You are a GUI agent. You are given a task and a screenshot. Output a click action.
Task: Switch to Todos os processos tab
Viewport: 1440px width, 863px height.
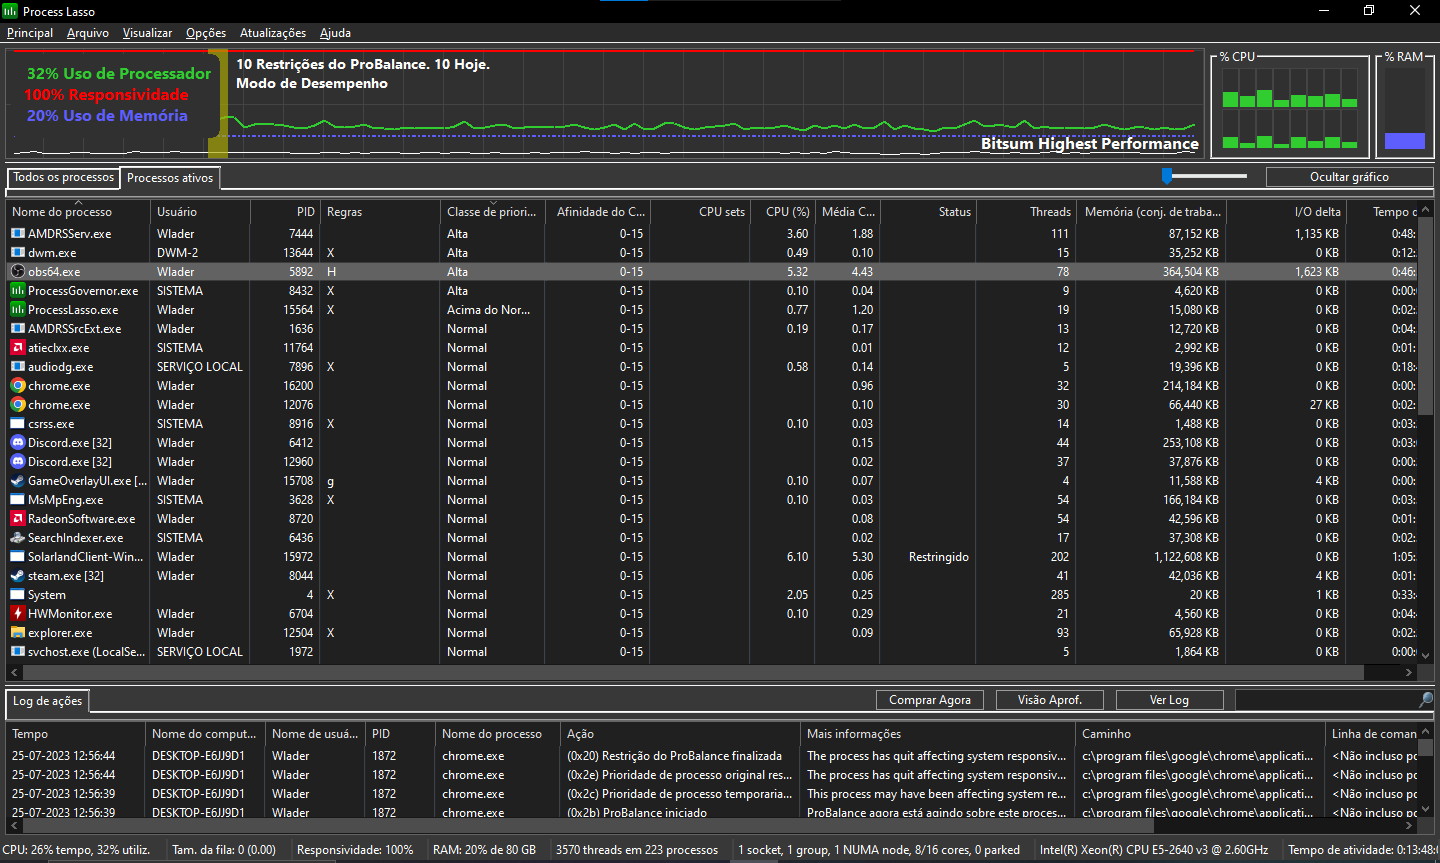pyautogui.click(x=64, y=178)
